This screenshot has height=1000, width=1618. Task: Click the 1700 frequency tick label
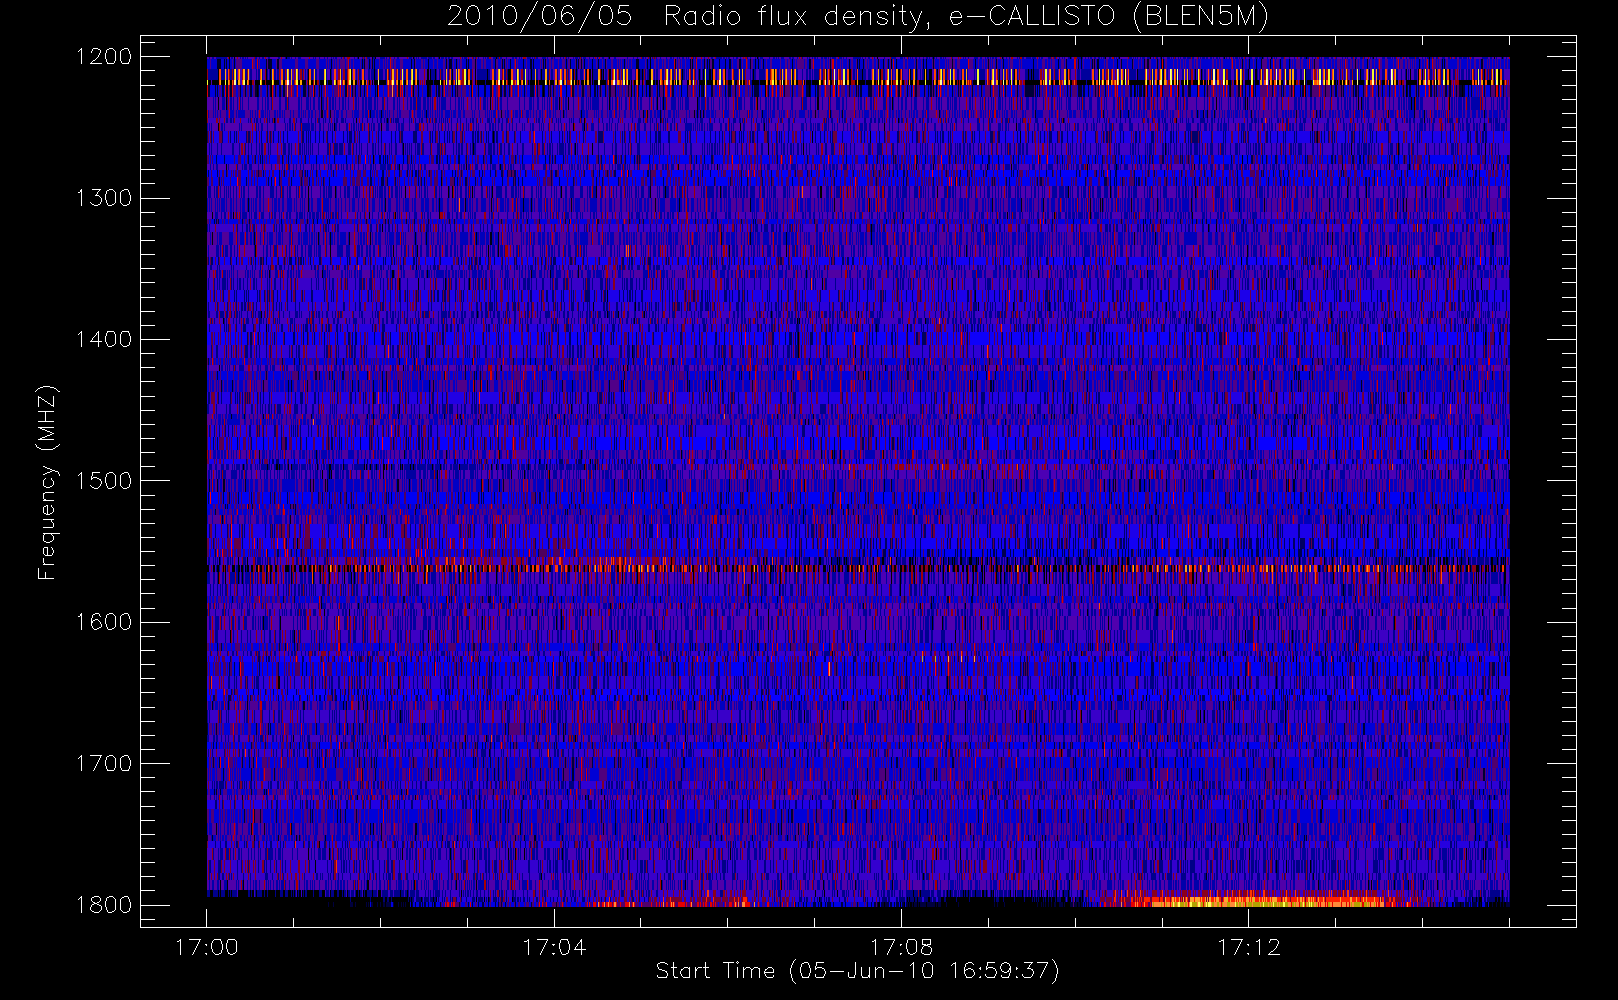pyautogui.click(x=104, y=764)
